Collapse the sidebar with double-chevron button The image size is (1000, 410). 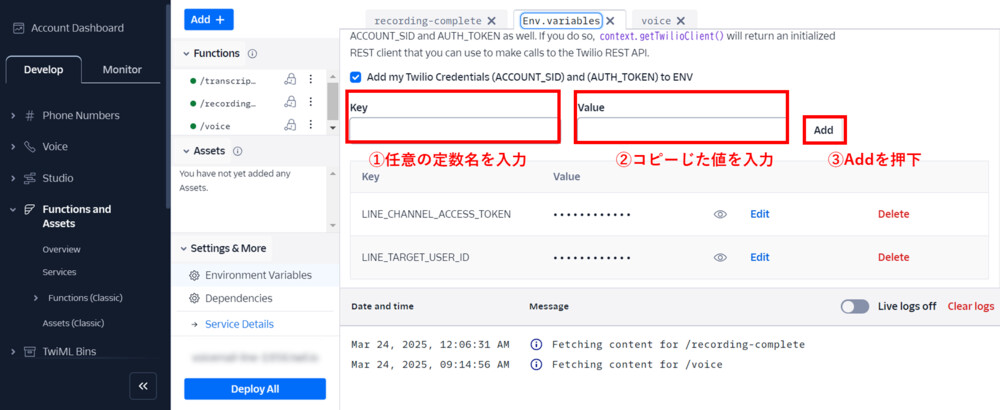143,386
